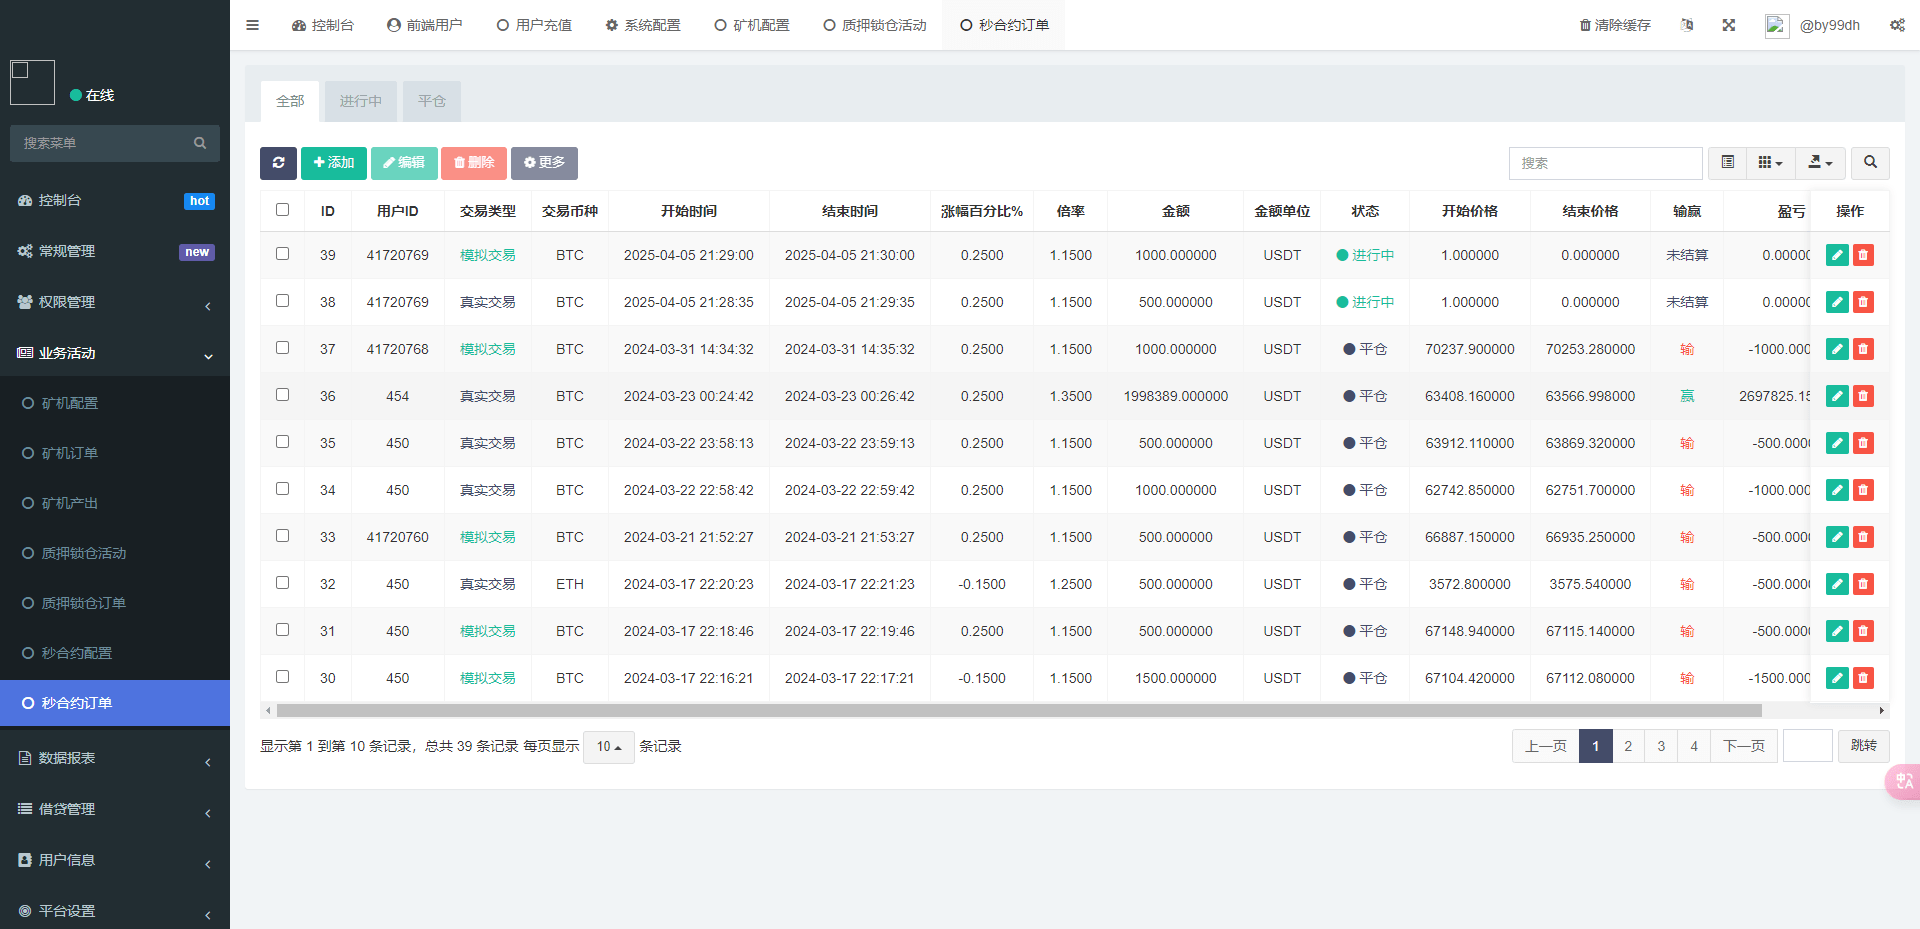Screen dimensions: 1920x929
Task: Click the table search input field
Action: [1605, 163]
